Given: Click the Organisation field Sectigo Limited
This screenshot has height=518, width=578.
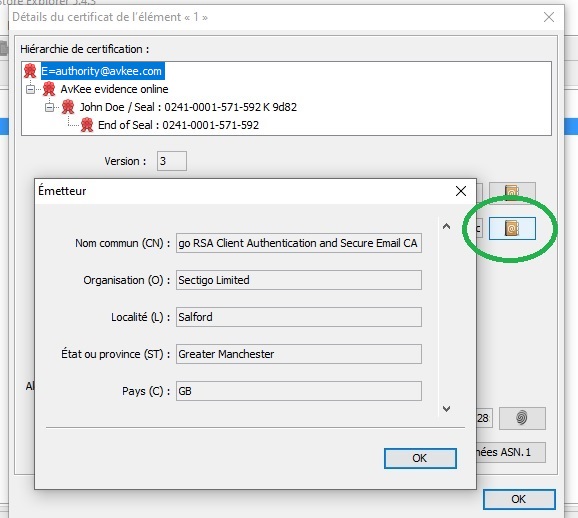Looking at the screenshot, I should click(x=299, y=280).
